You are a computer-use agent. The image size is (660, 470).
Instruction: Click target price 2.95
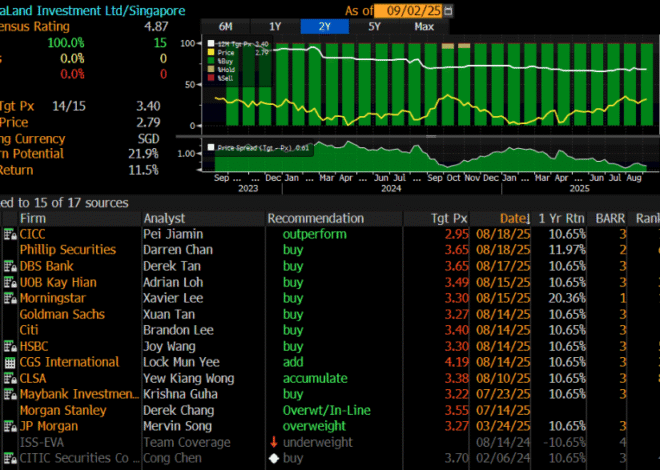(457, 234)
